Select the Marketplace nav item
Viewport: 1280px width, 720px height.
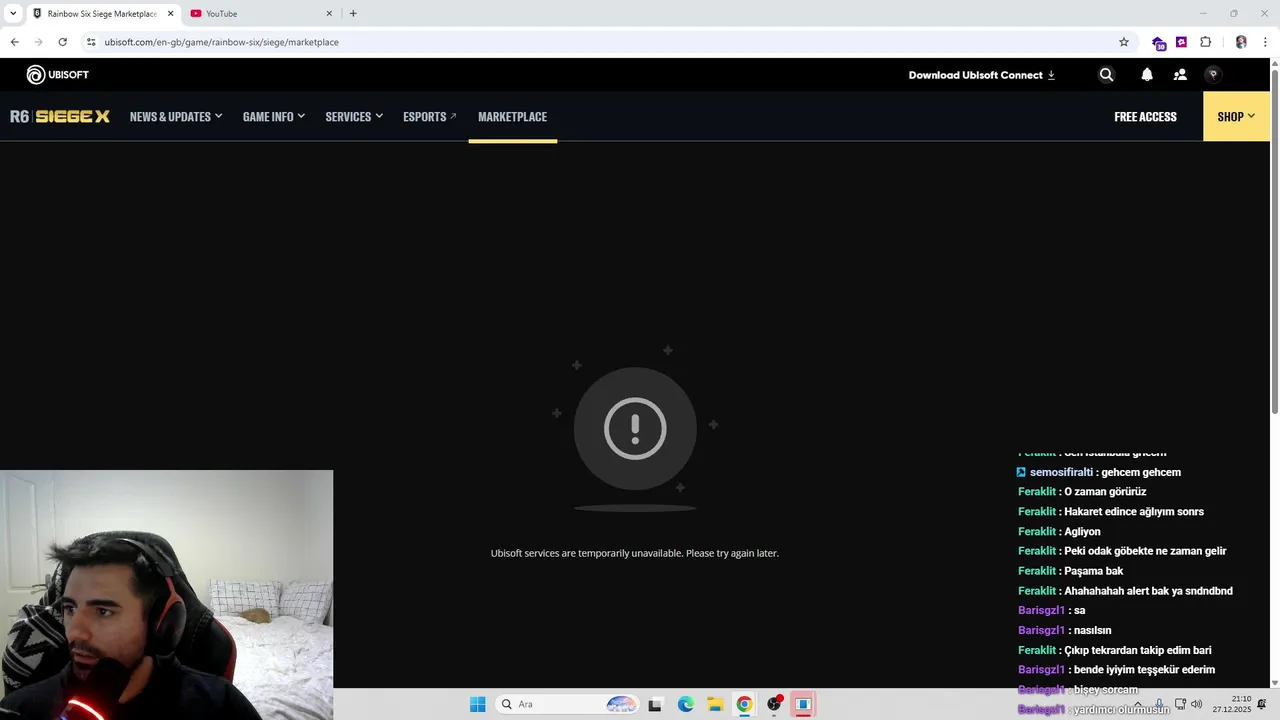click(x=512, y=117)
